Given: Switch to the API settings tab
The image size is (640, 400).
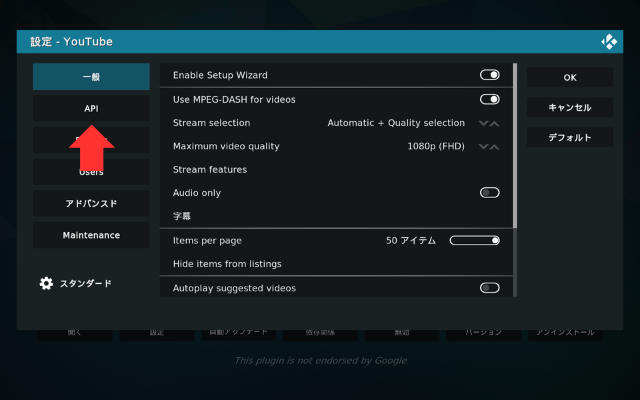Looking at the screenshot, I should 91,108.
